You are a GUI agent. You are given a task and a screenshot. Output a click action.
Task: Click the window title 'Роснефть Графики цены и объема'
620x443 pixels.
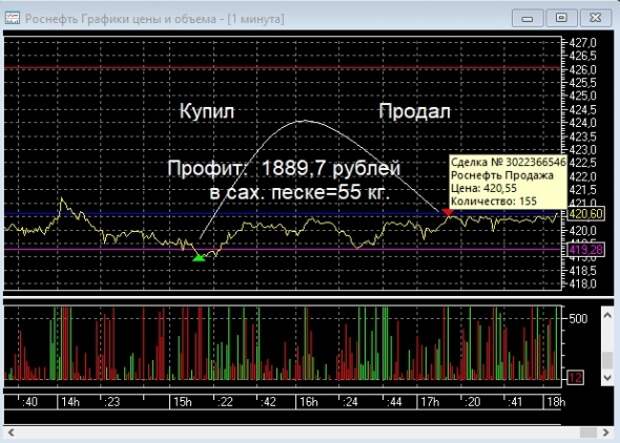pyautogui.click(x=121, y=19)
